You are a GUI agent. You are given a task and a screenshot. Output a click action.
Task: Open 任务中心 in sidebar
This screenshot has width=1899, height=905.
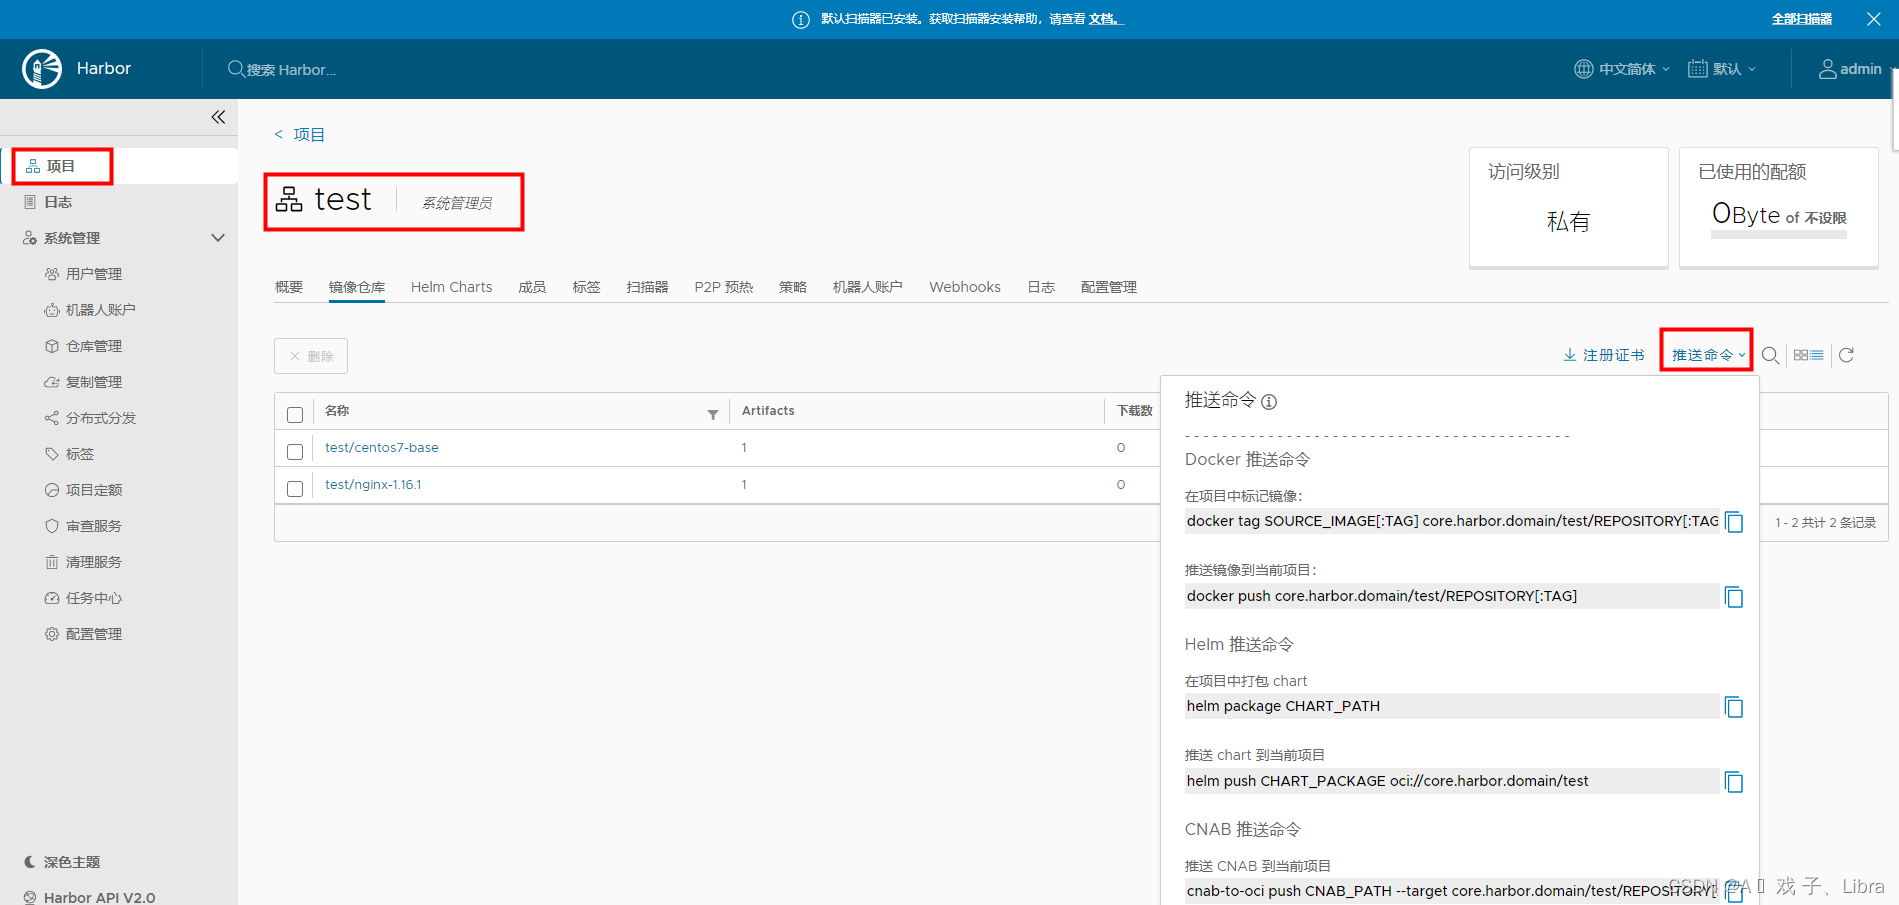(94, 598)
